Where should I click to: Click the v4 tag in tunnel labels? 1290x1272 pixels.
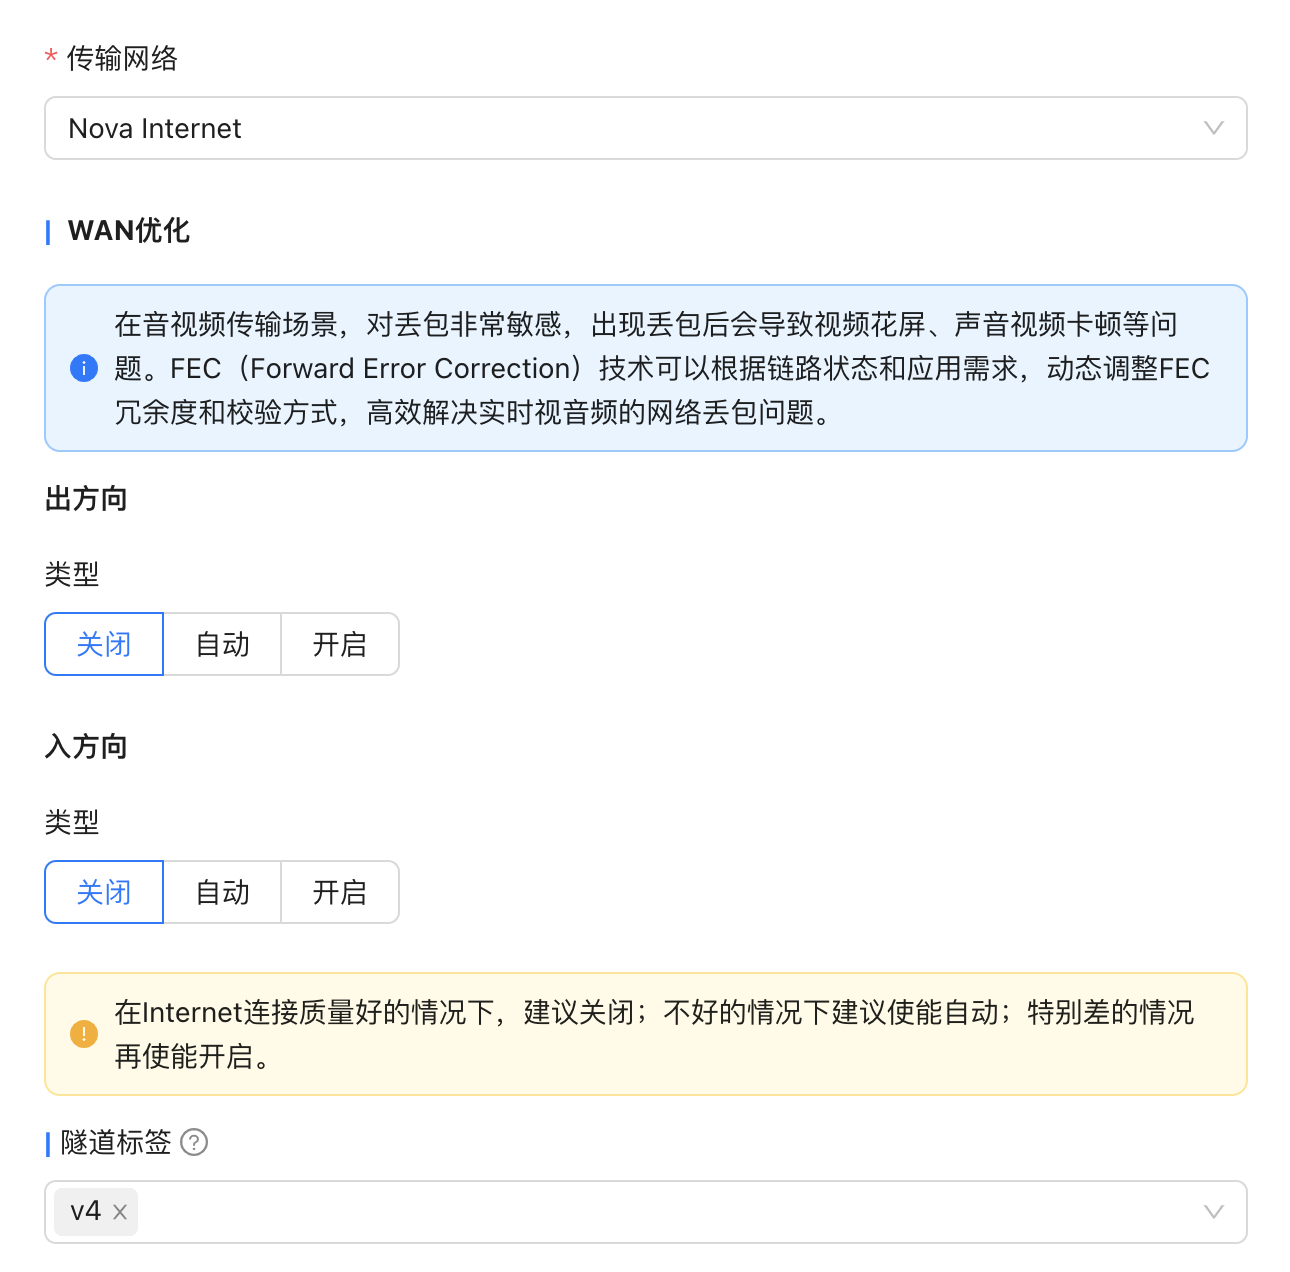85,1212
